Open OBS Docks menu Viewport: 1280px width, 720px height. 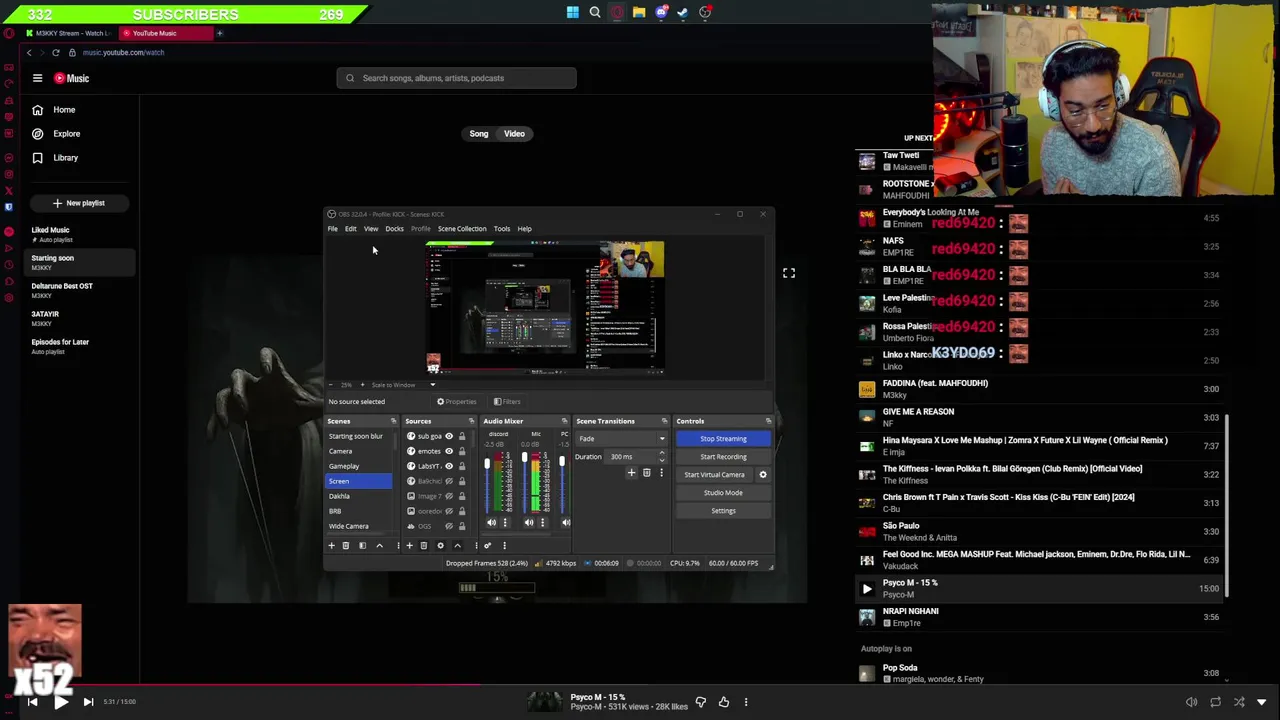tap(395, 229)
